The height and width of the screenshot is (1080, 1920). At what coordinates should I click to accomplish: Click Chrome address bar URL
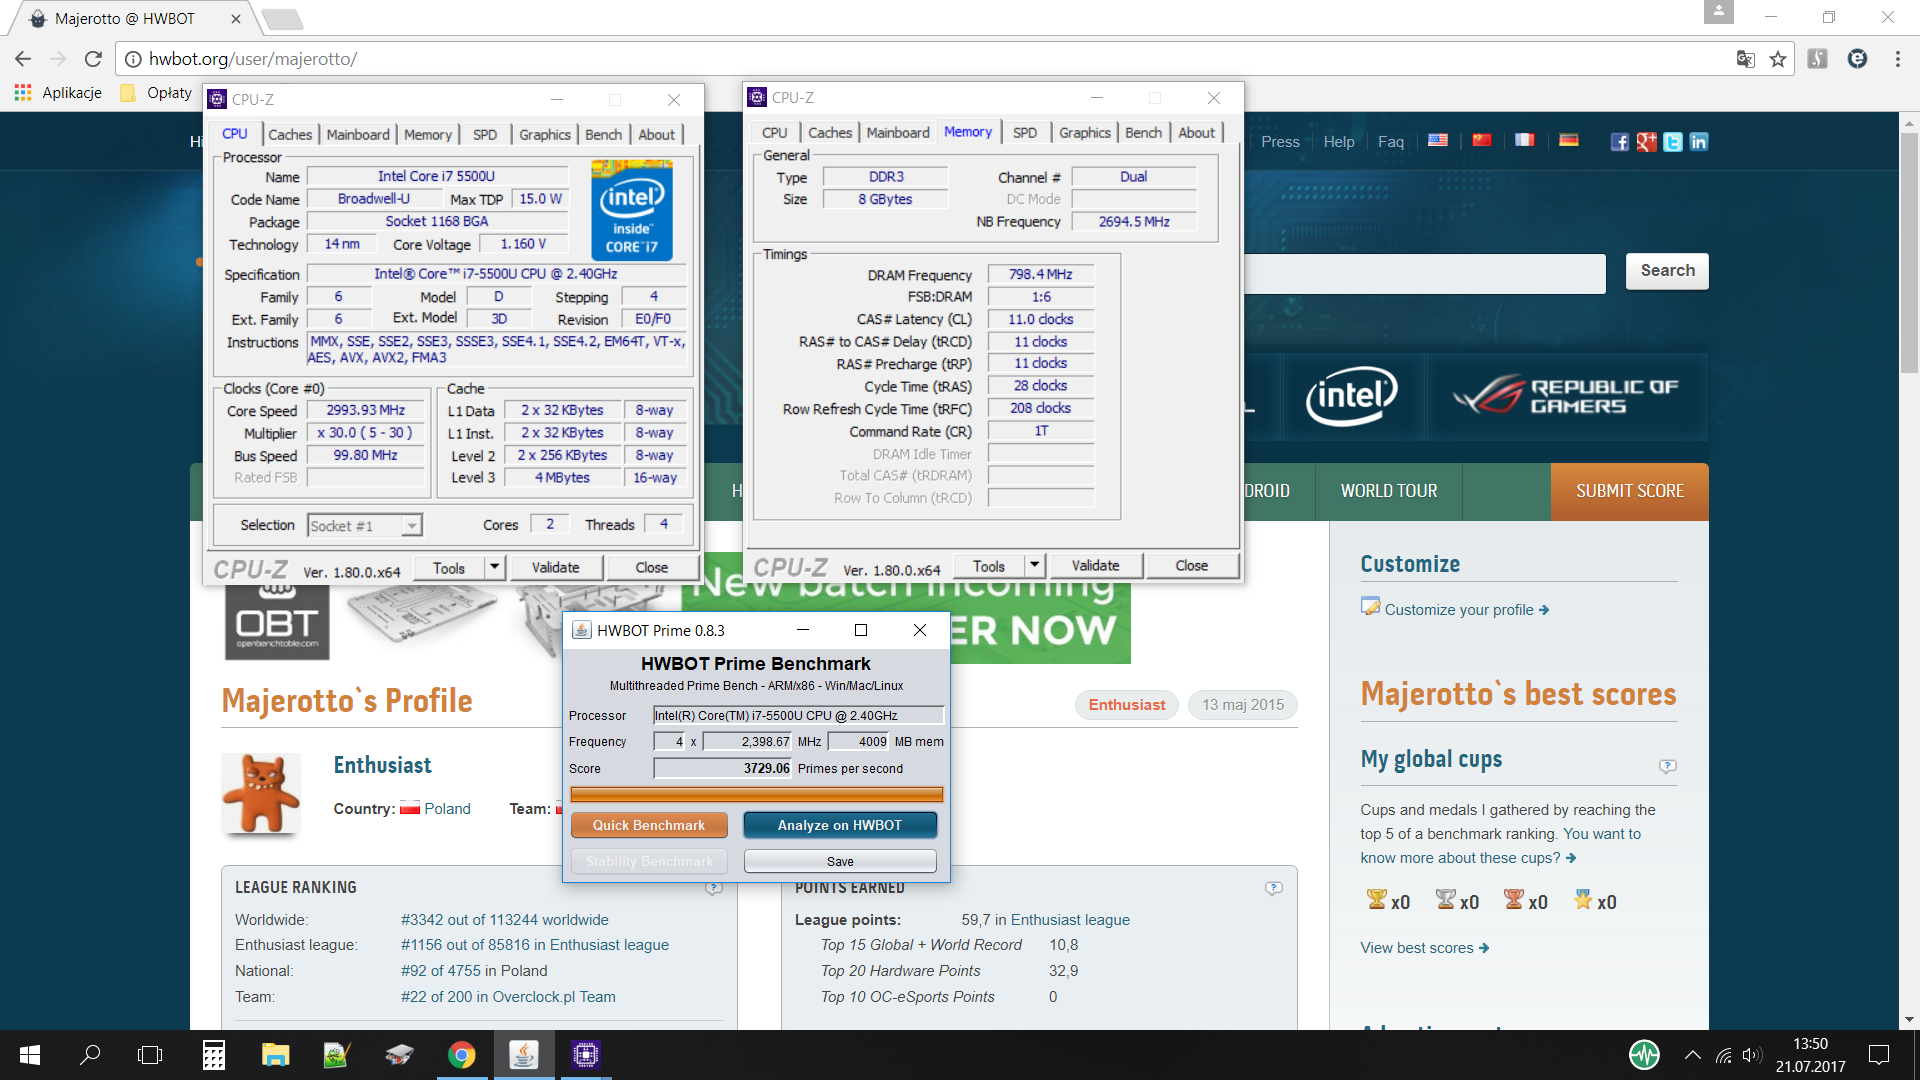tap(252, 59)
